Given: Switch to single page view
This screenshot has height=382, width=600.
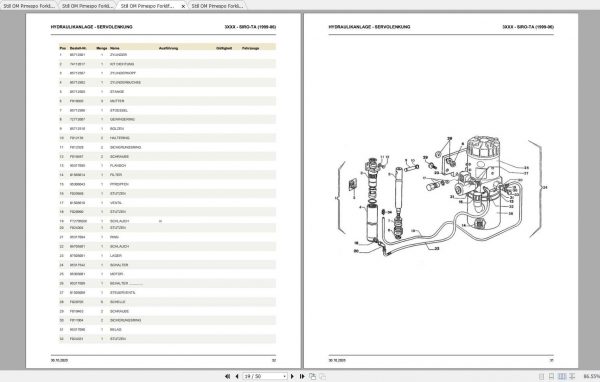Looking at the screenshot, I should pos(541,377).
